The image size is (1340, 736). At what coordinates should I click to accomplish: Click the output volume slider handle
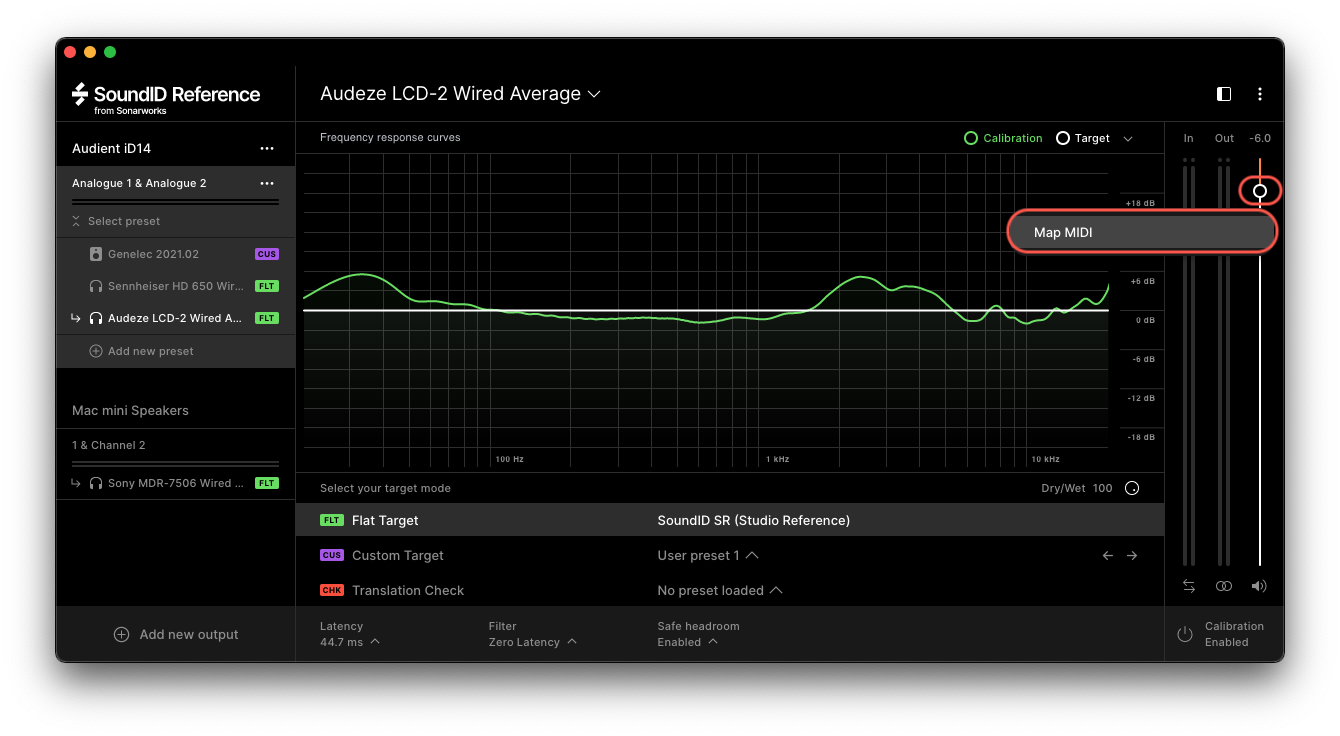coord(1260,190)
